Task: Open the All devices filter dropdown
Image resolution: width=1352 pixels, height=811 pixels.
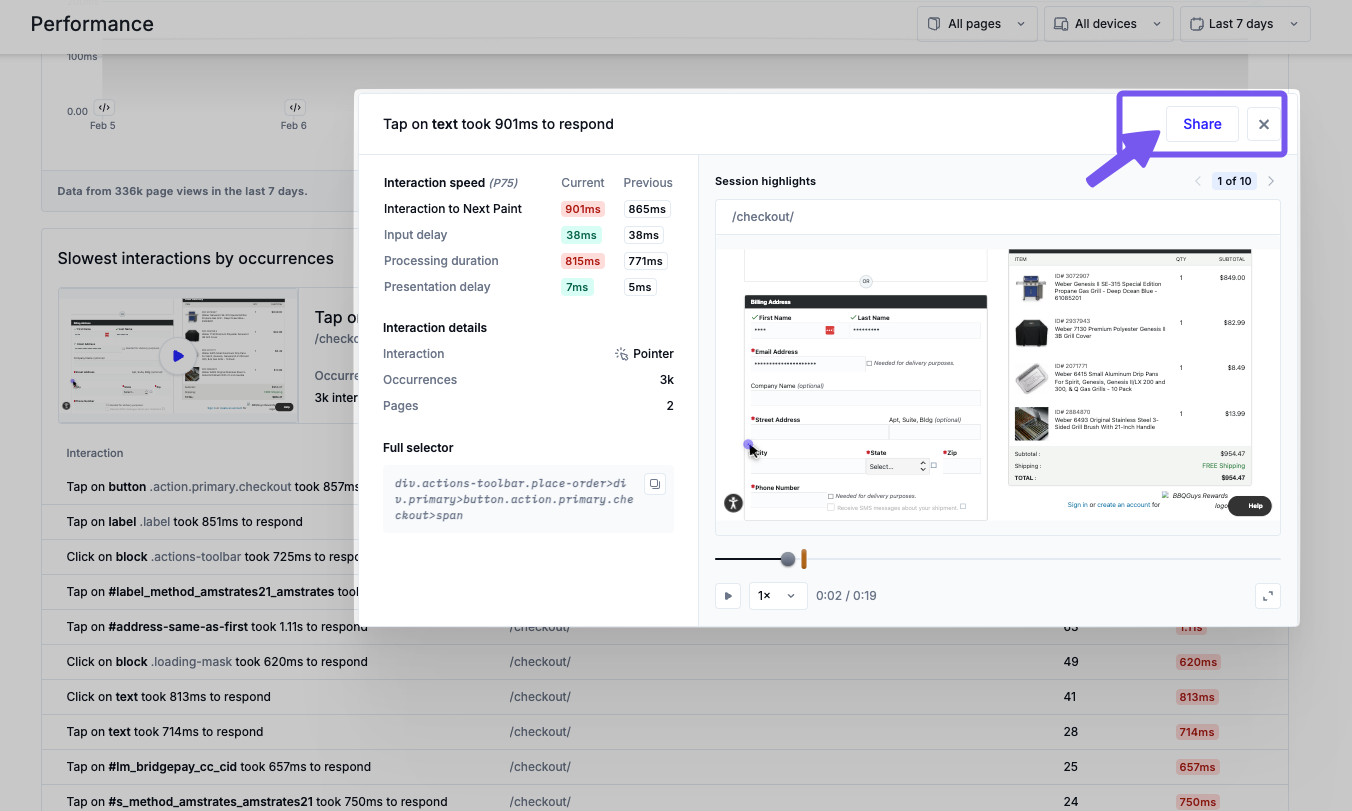Action: (1108, 24)
